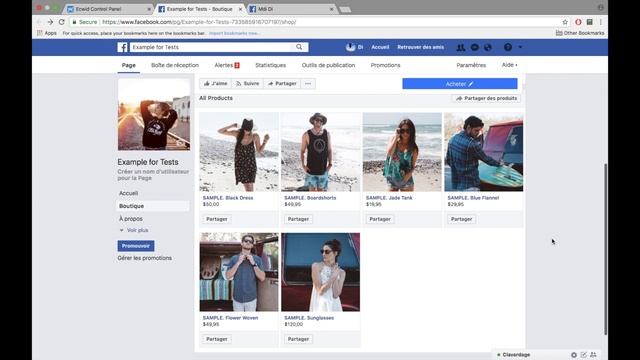The width and height of the screenshot is (640, 360).
Task: Select À propos in sidebar
Action: pos(131,219)
